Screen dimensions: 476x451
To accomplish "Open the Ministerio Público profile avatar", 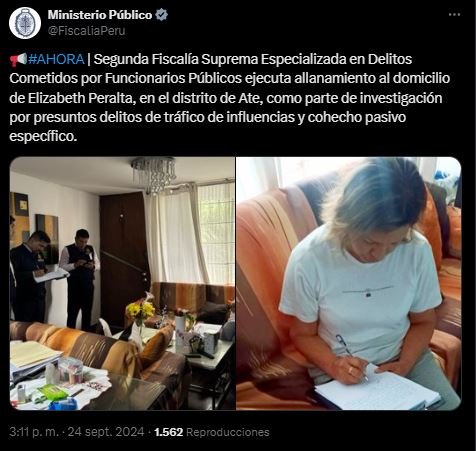I will click(25, 23).
